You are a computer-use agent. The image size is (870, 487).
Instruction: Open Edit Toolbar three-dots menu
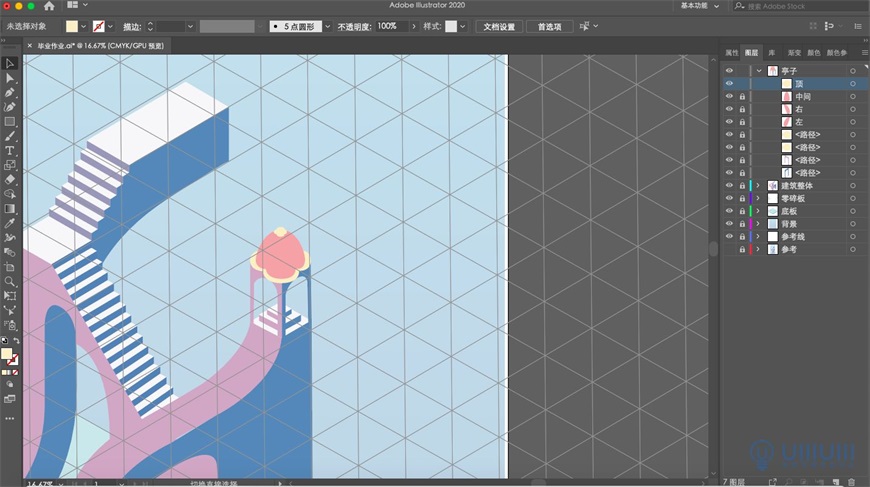(x=9, y=418)
